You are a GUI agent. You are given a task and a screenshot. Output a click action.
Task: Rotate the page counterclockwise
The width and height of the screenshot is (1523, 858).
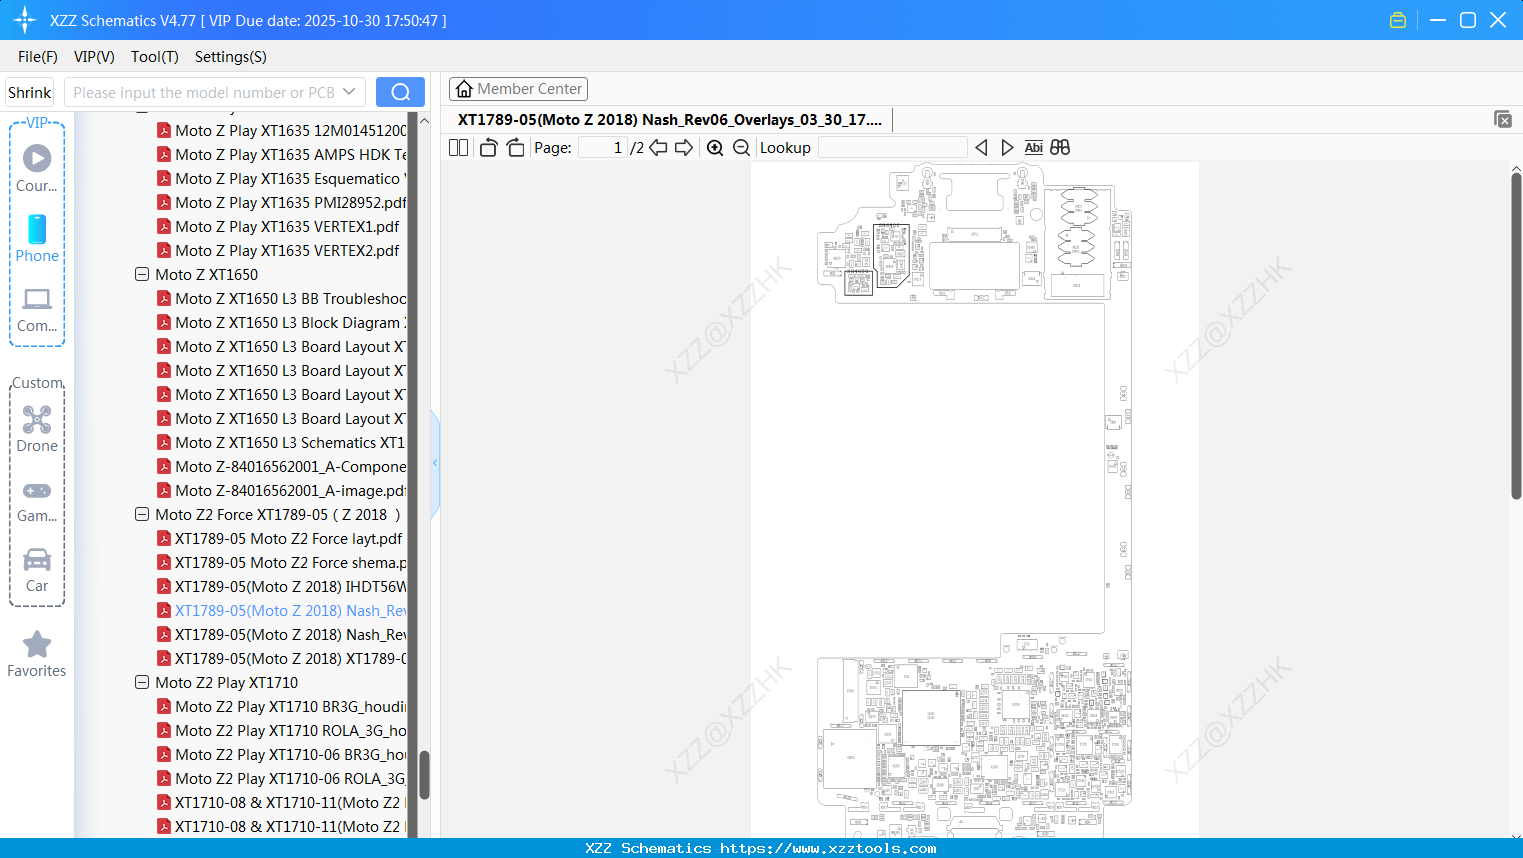tap(488, 148)
